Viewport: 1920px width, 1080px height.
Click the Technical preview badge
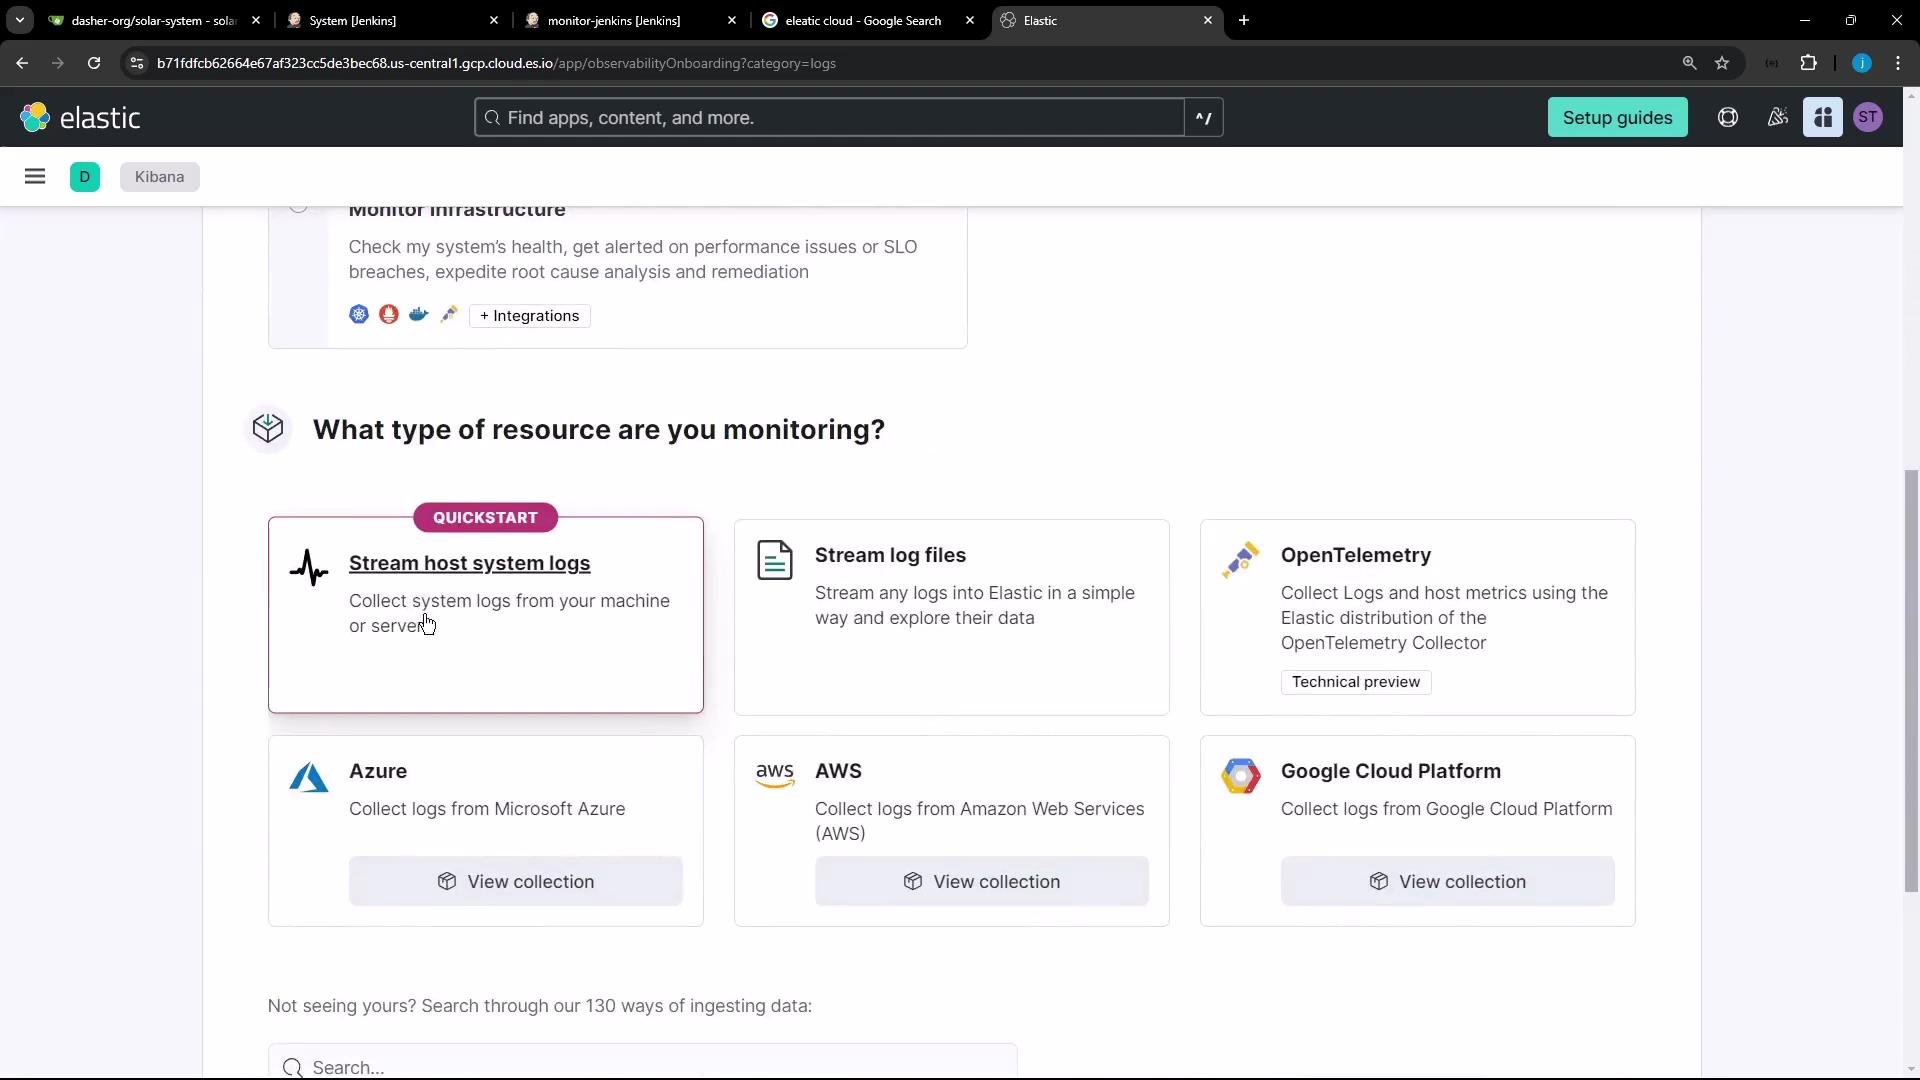coord(1356,682)
